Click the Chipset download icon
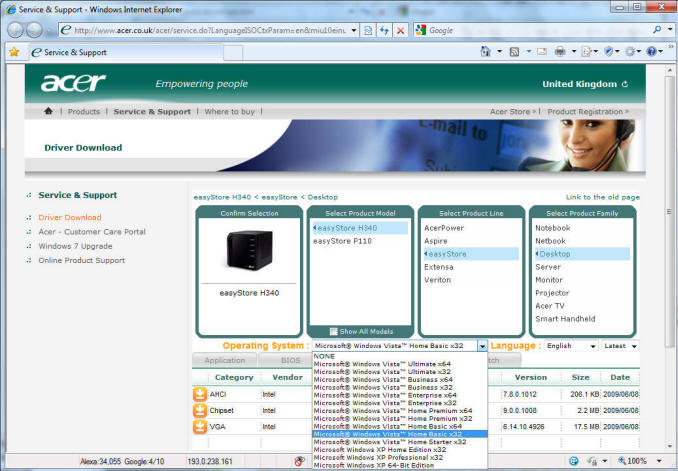 200,411
